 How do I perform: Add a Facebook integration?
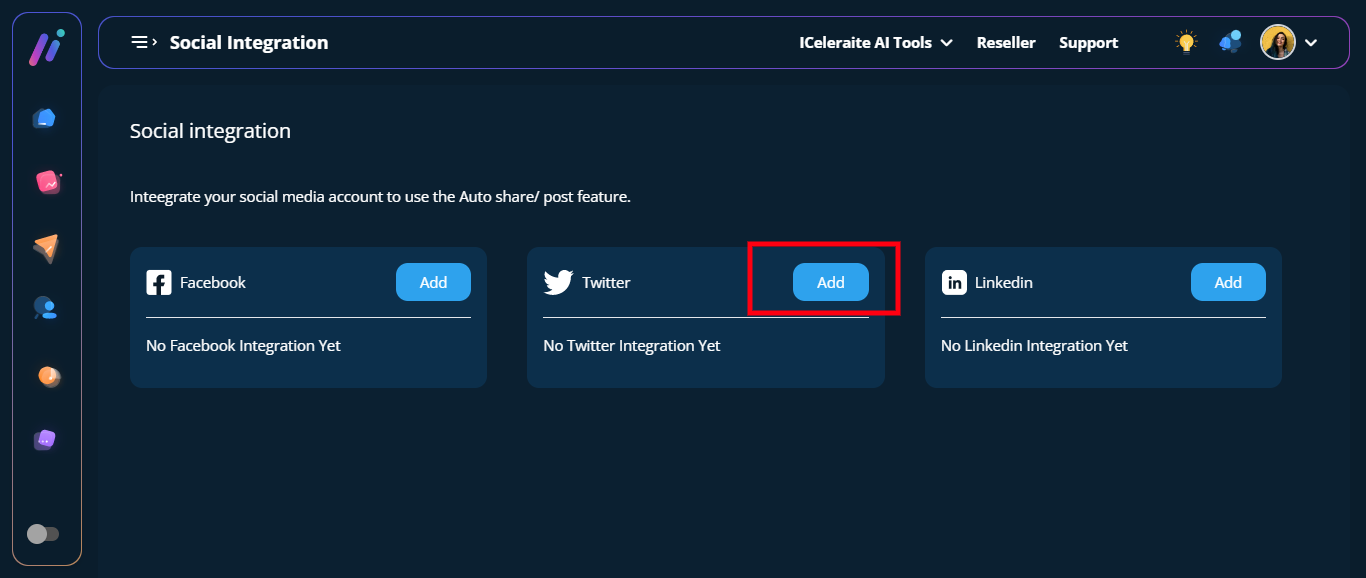(x=433, y=282)
